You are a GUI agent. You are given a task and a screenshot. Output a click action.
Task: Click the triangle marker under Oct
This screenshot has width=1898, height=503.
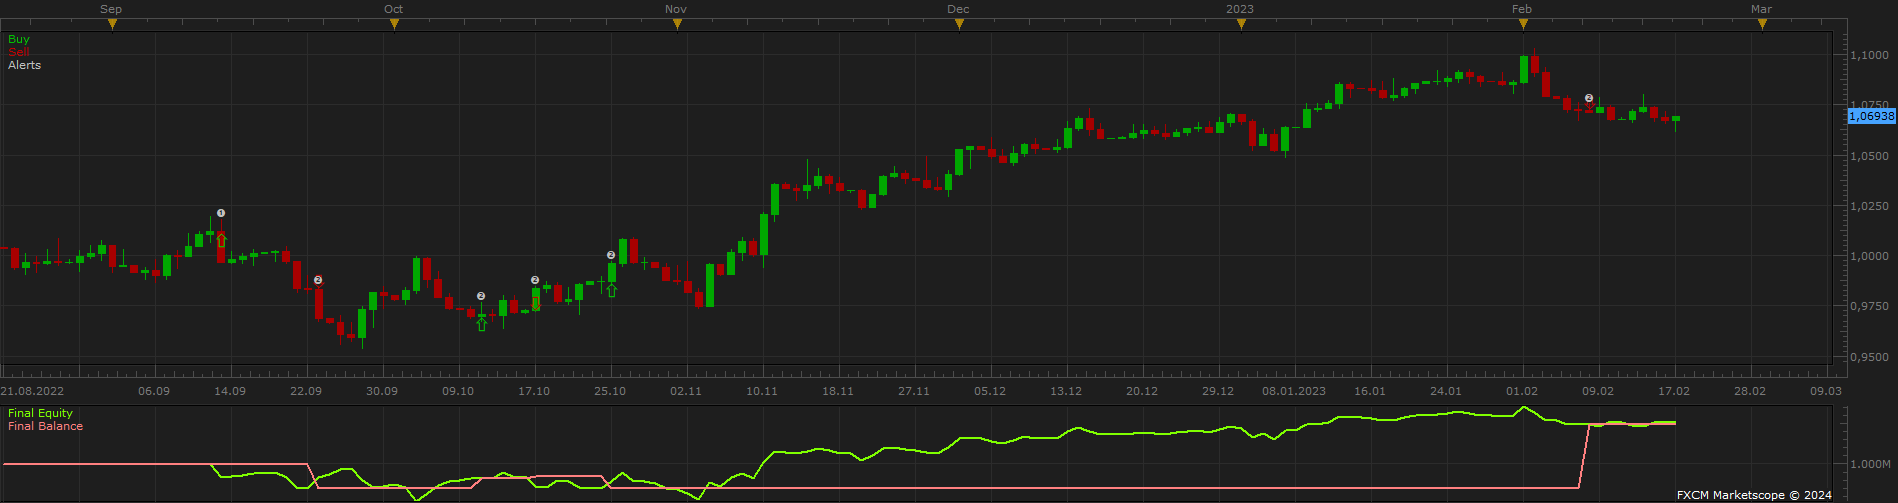tap(394, 24)
